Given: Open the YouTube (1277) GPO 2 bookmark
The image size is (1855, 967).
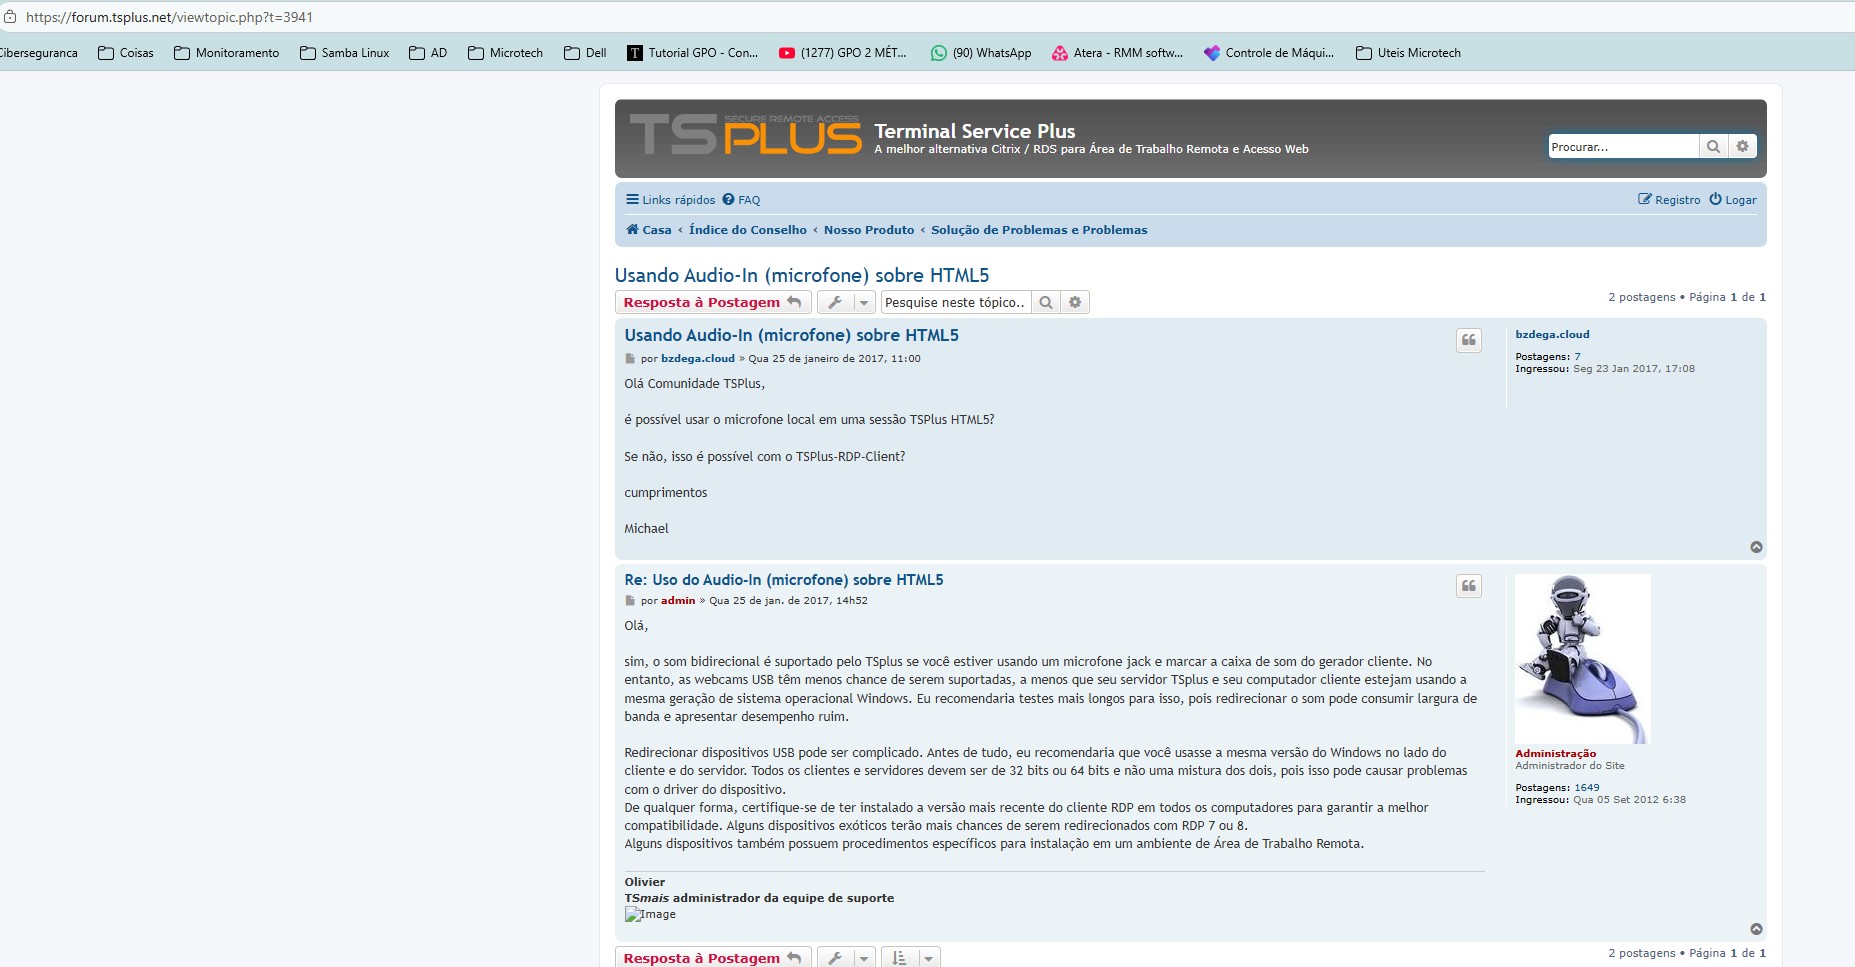Looking at the screenshot, I should pyautogui.click(x=842, y=53).
